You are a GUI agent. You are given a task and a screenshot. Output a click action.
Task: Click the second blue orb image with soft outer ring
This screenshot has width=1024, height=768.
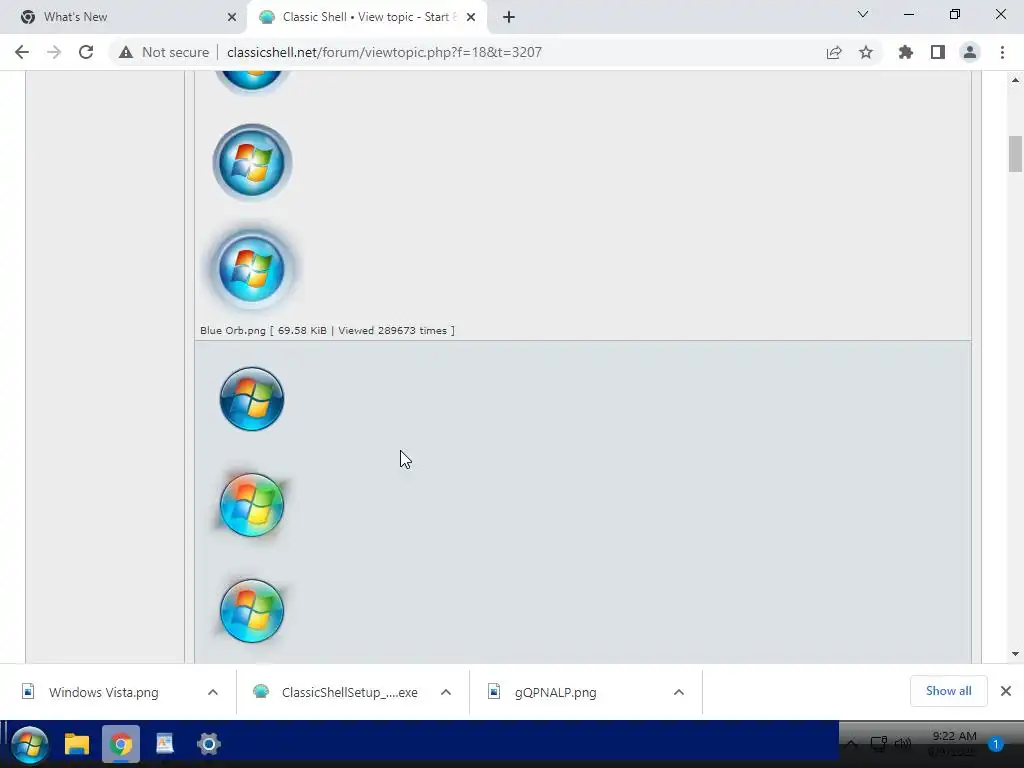[252, 162]
